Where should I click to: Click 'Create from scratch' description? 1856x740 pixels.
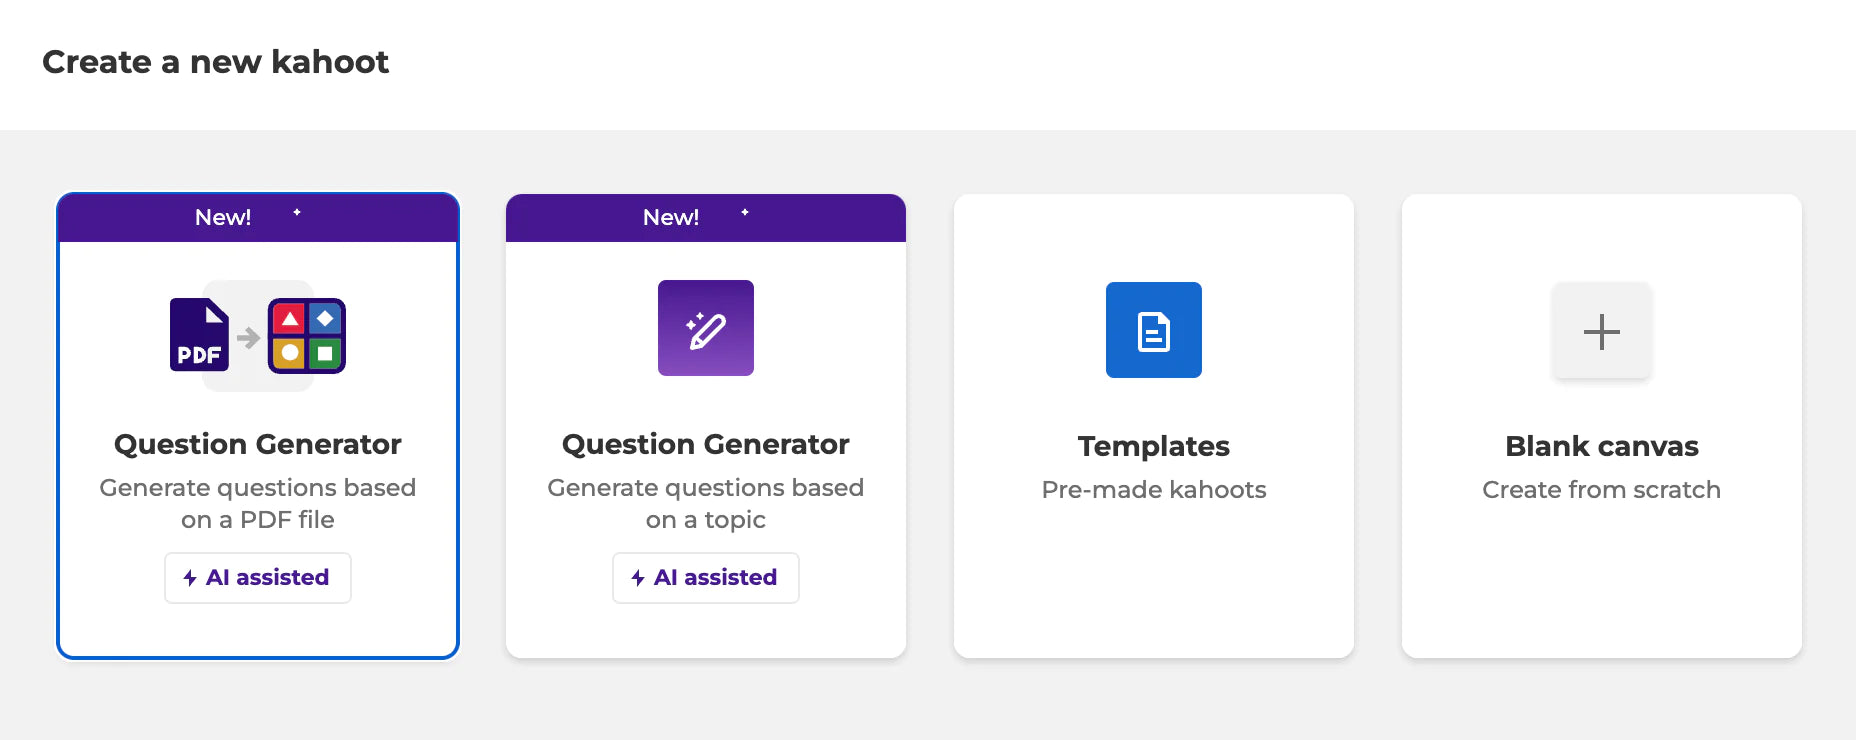[1601, 490]
